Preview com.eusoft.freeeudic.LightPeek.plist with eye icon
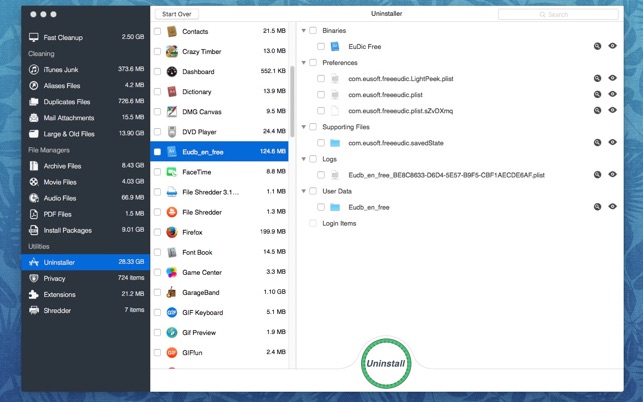This screenshot has height=402, width=643. pos(612,78)
